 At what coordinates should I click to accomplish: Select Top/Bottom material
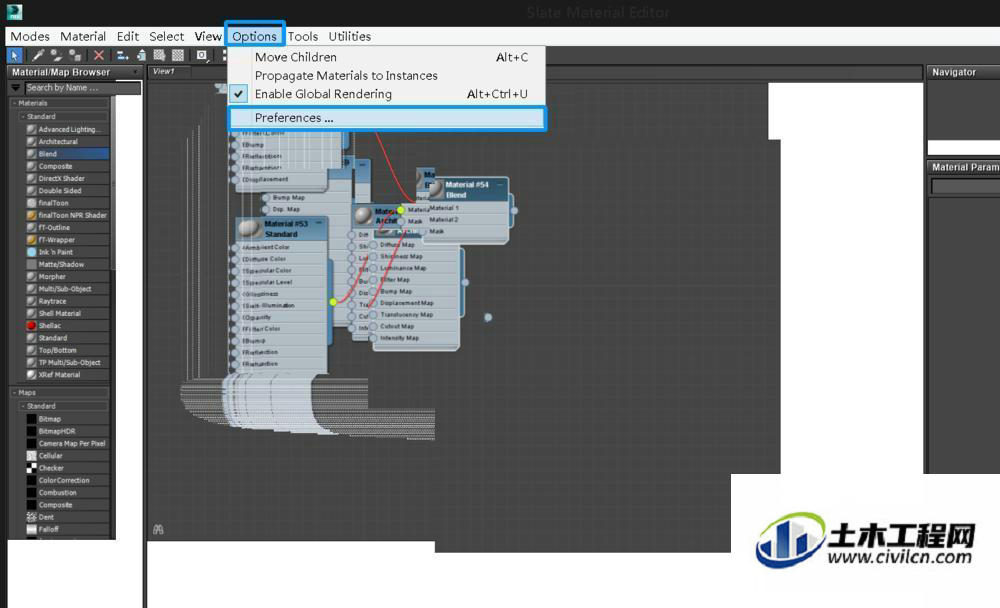[x=67, y=350]
